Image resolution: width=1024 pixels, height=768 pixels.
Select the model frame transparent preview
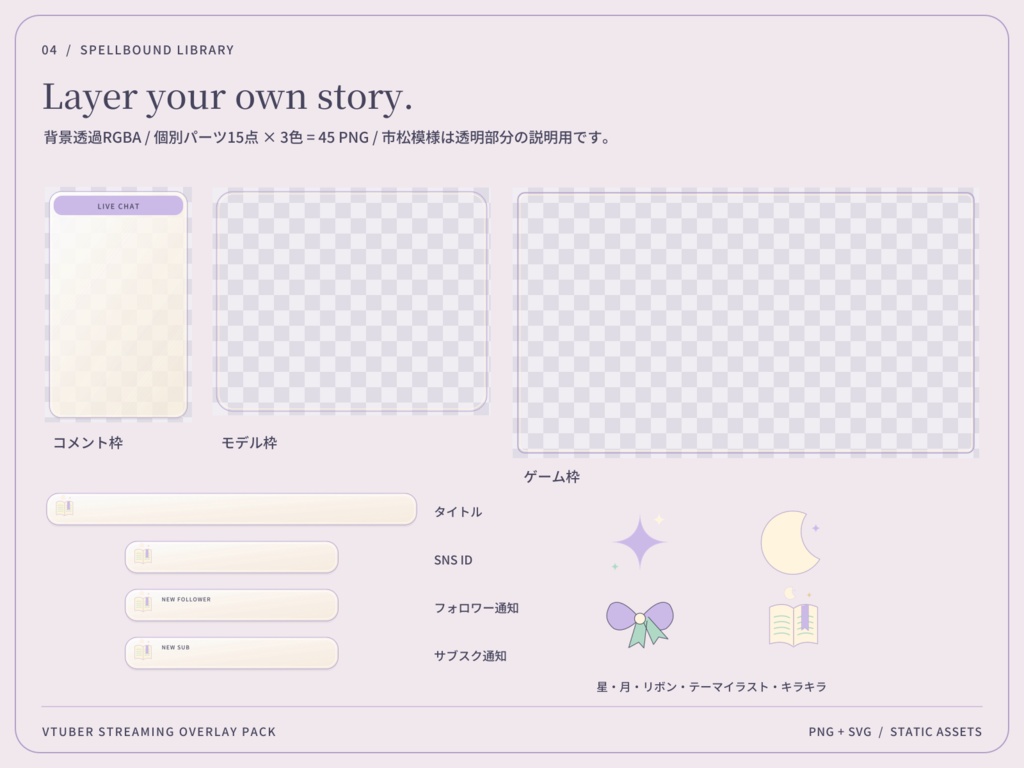[x=351, y=301]
